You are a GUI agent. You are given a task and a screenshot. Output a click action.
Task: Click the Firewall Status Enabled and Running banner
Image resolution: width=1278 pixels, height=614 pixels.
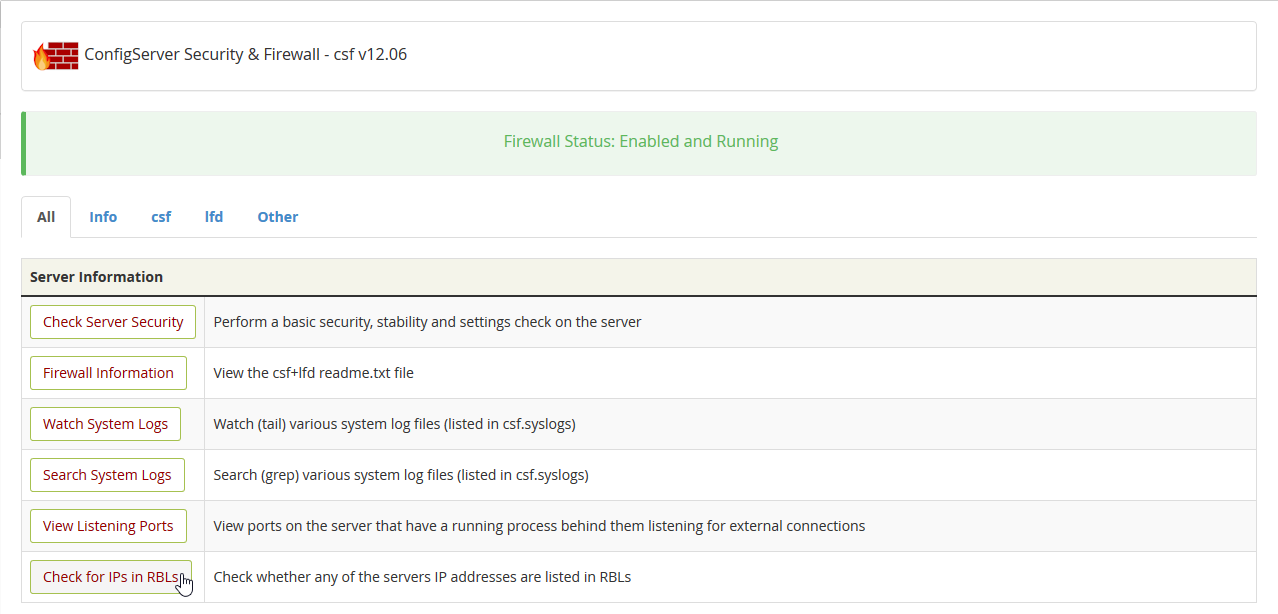[x=640, y=142]
